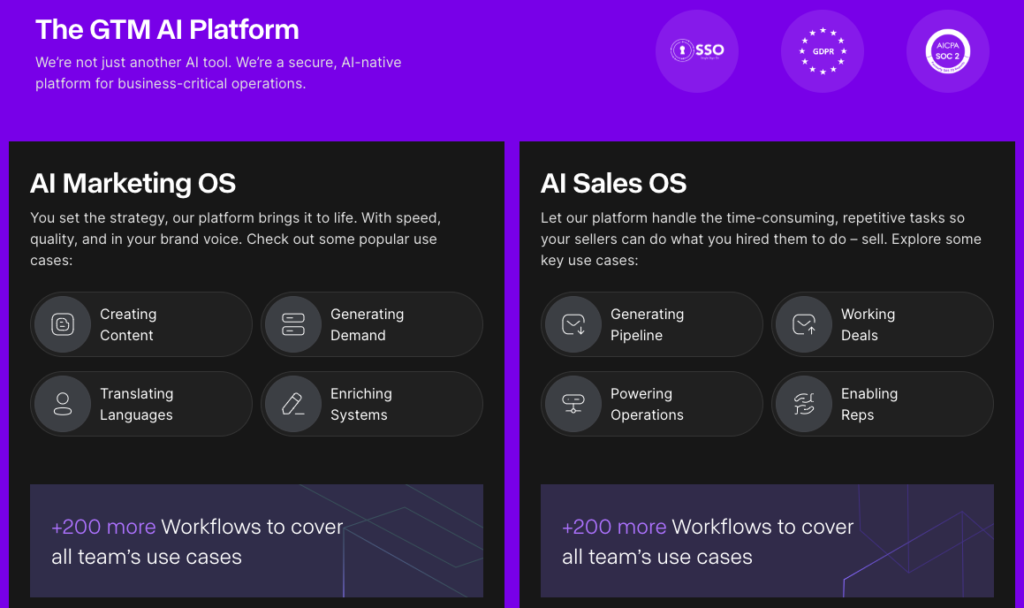
Task: Click the Generating Demand icon
Action: (x=293, y=324)
